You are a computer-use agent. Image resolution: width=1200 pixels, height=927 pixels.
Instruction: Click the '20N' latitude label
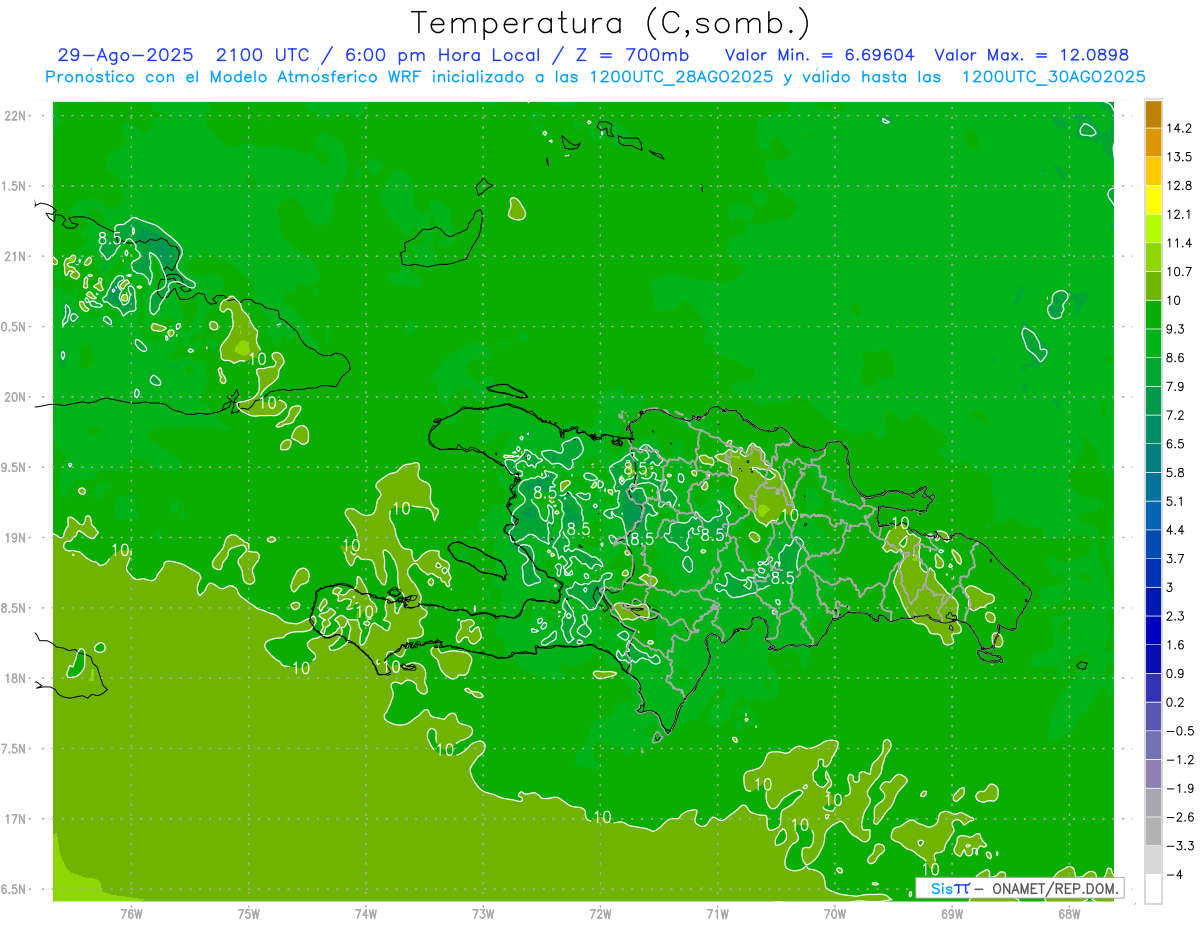14,397
